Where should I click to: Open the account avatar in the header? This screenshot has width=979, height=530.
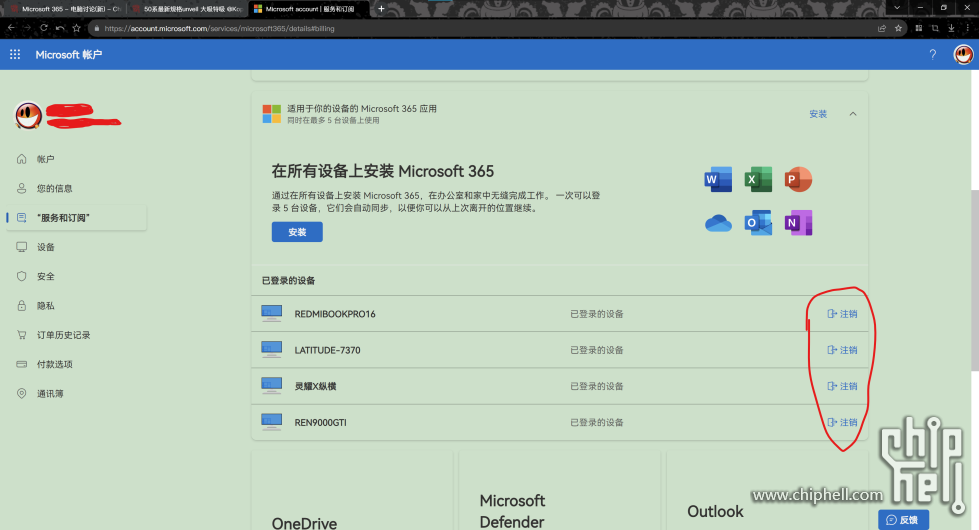(x=963, y=55)
